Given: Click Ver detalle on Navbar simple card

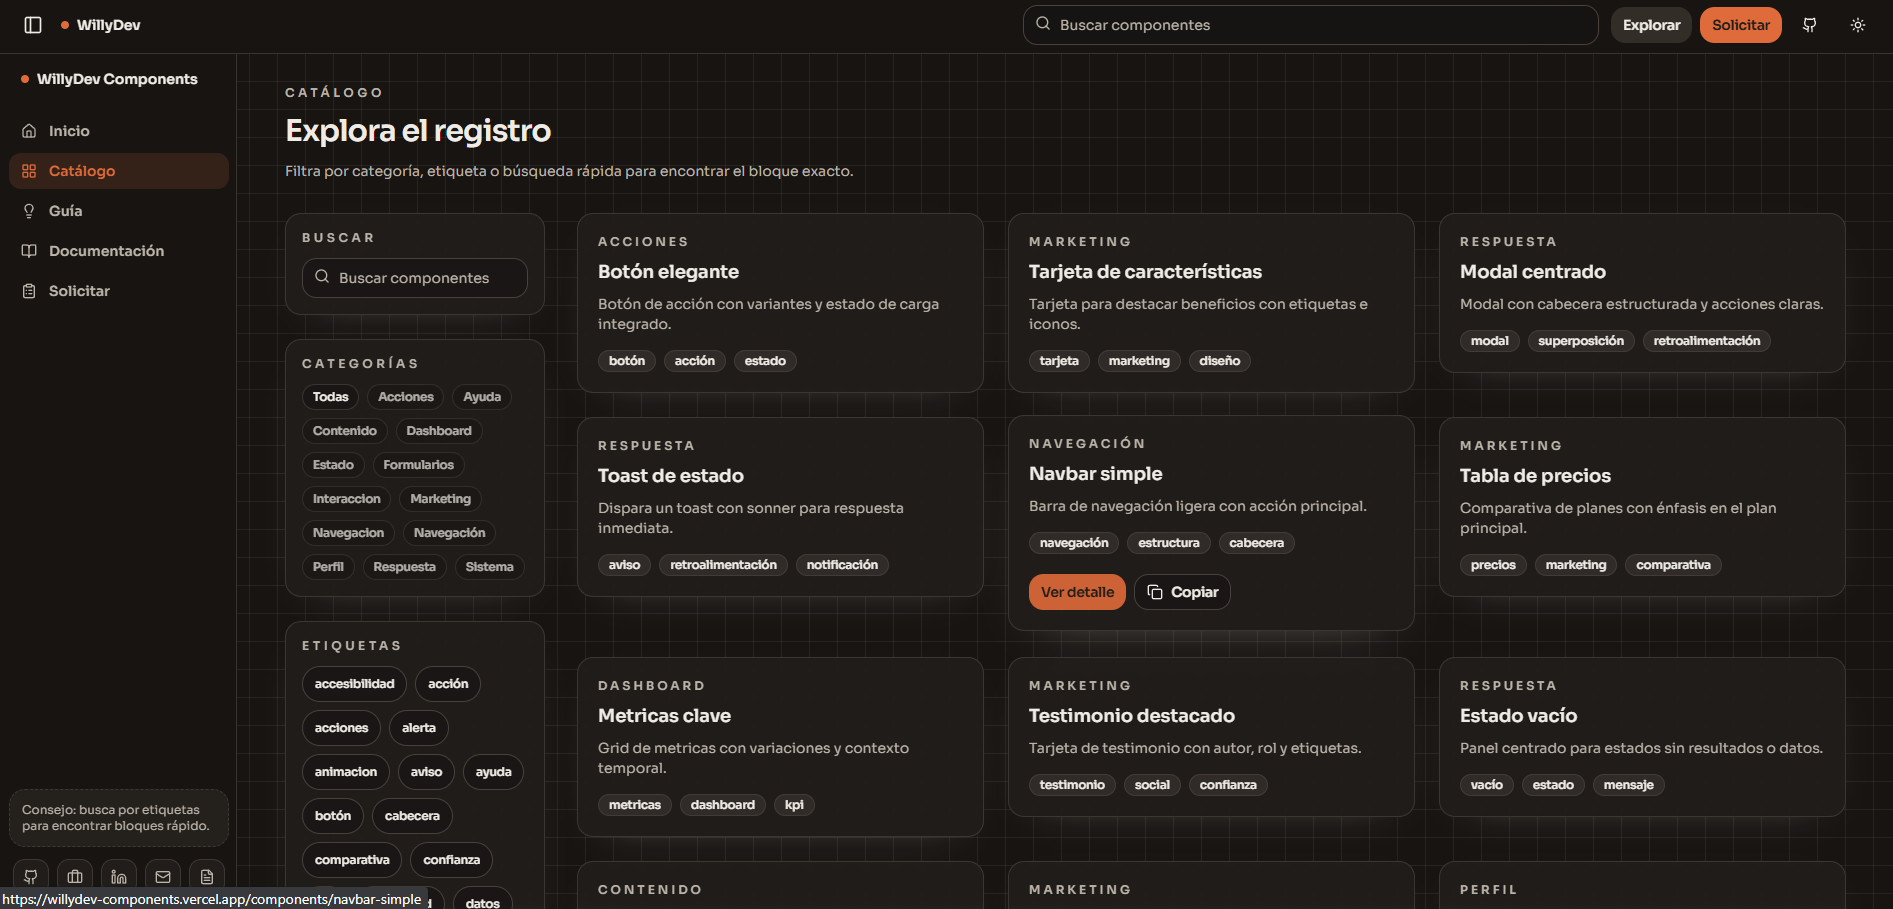Looking at the screenshot, I should [x=1077, y=591].
